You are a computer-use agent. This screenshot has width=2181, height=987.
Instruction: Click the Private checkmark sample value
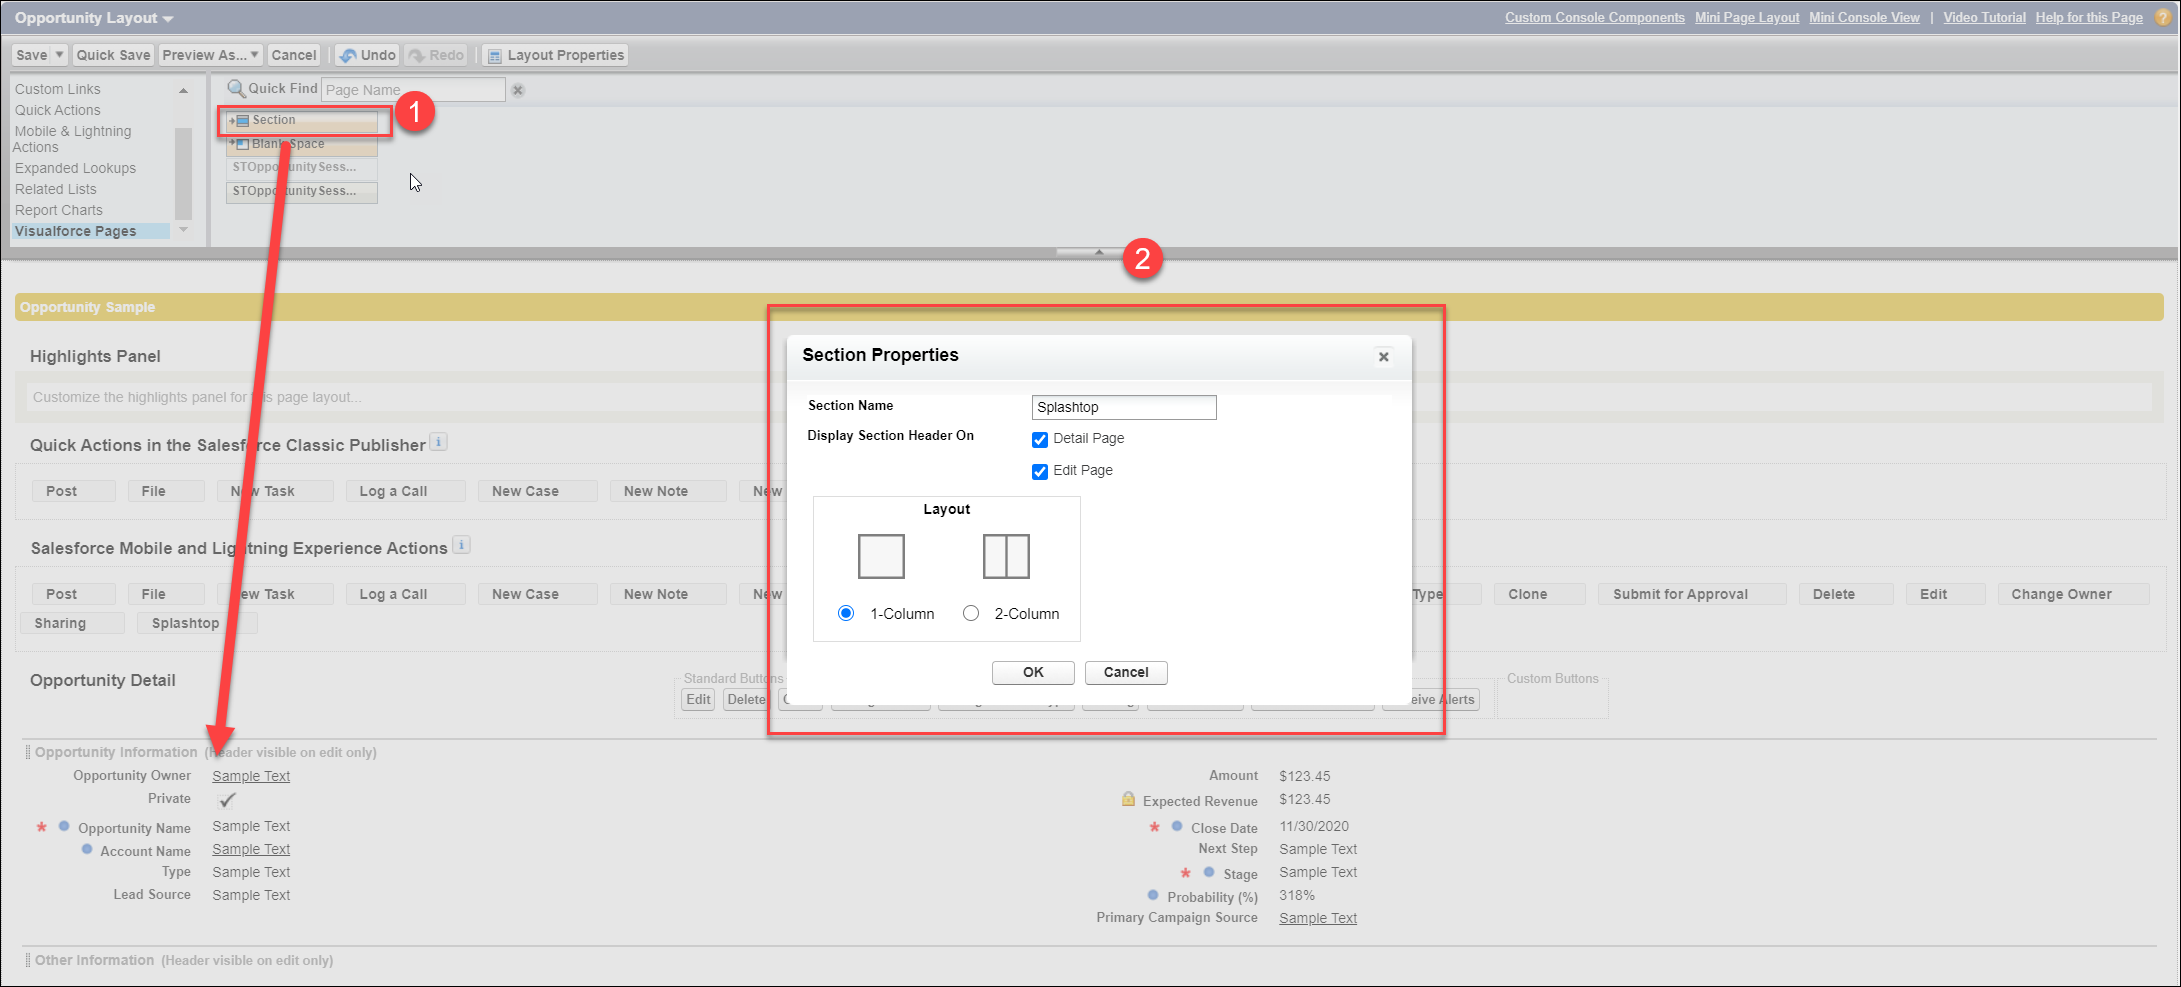[x=227, y=800]
